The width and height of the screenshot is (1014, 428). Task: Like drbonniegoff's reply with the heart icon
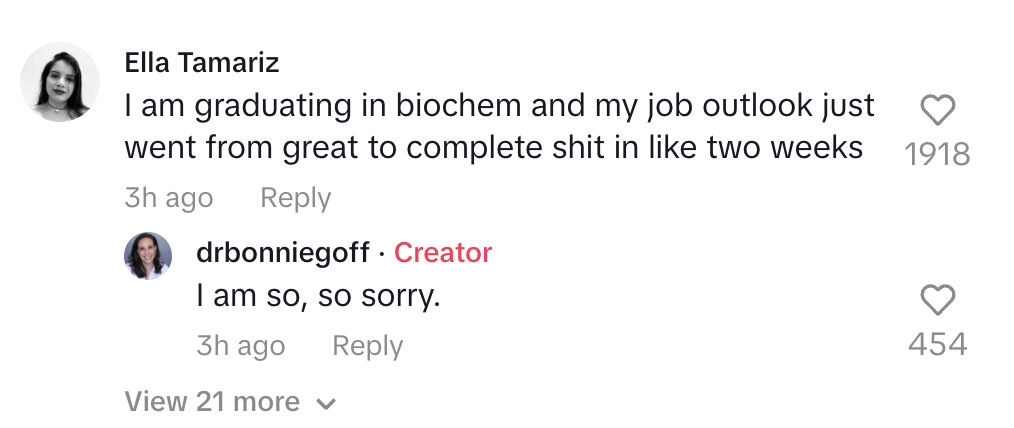[937, 300]
